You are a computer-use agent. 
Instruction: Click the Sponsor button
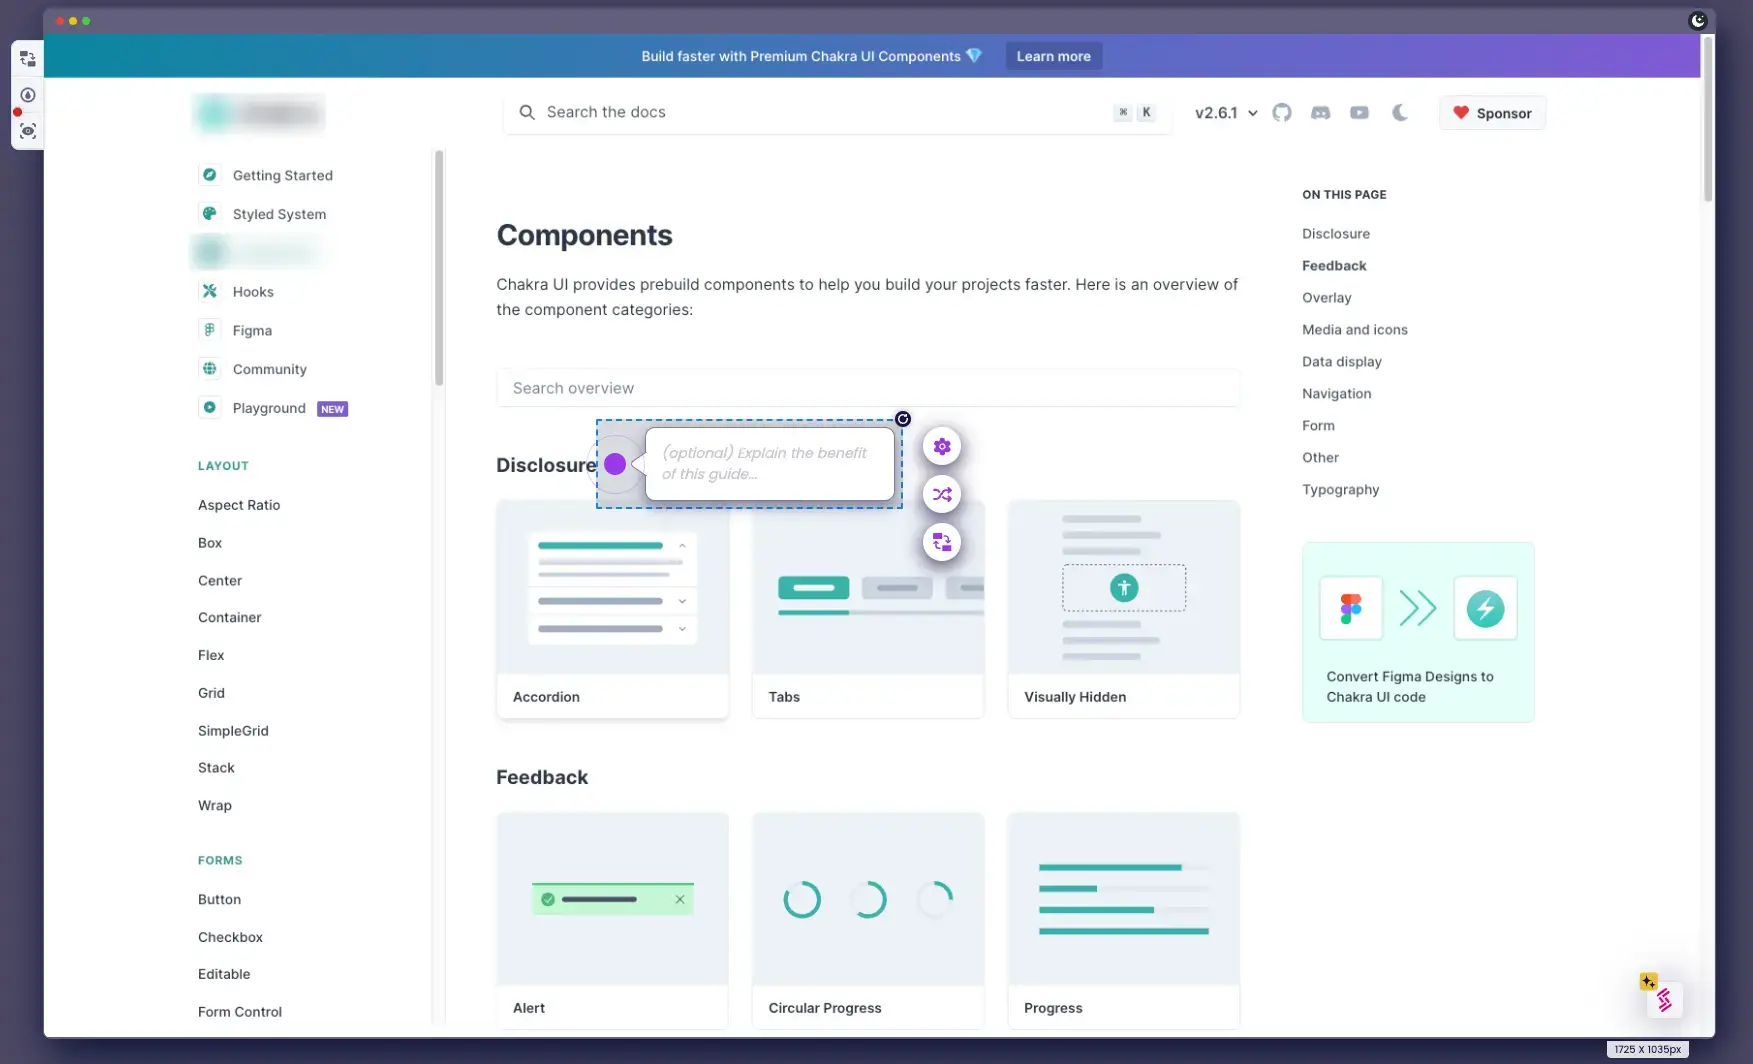point(1492,113)
